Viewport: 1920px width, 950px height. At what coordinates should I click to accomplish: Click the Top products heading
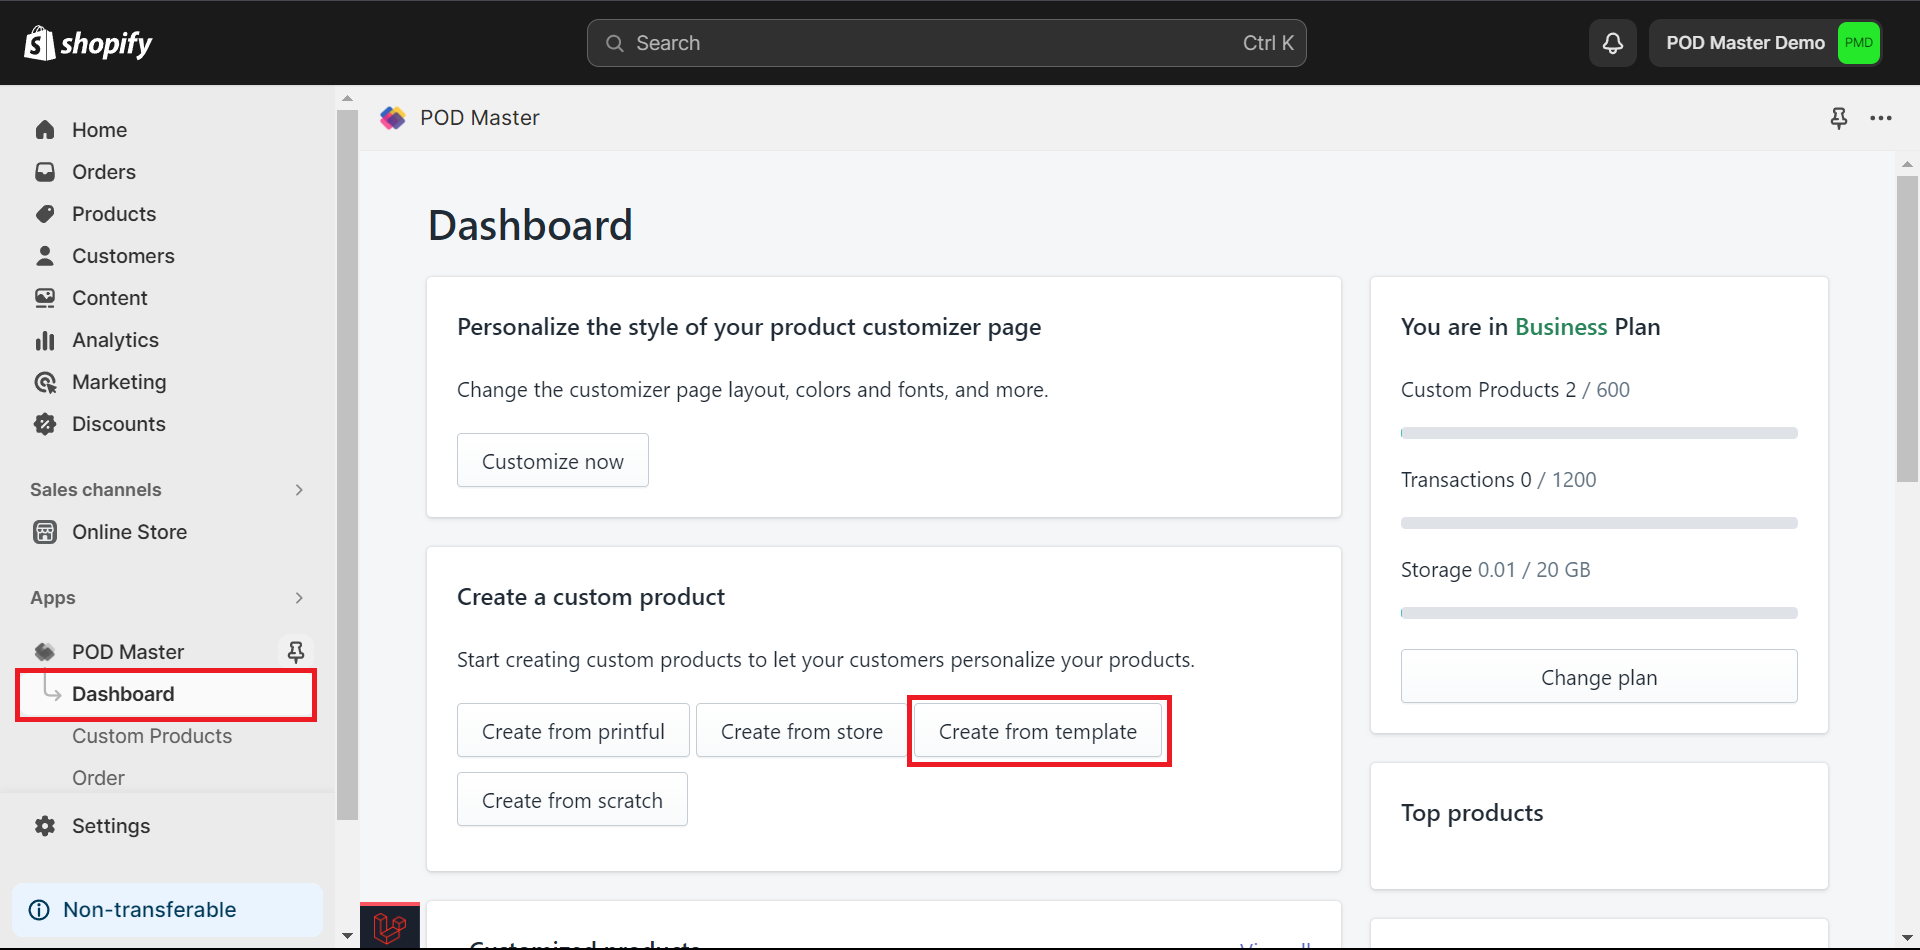[x=1472, y=813]
